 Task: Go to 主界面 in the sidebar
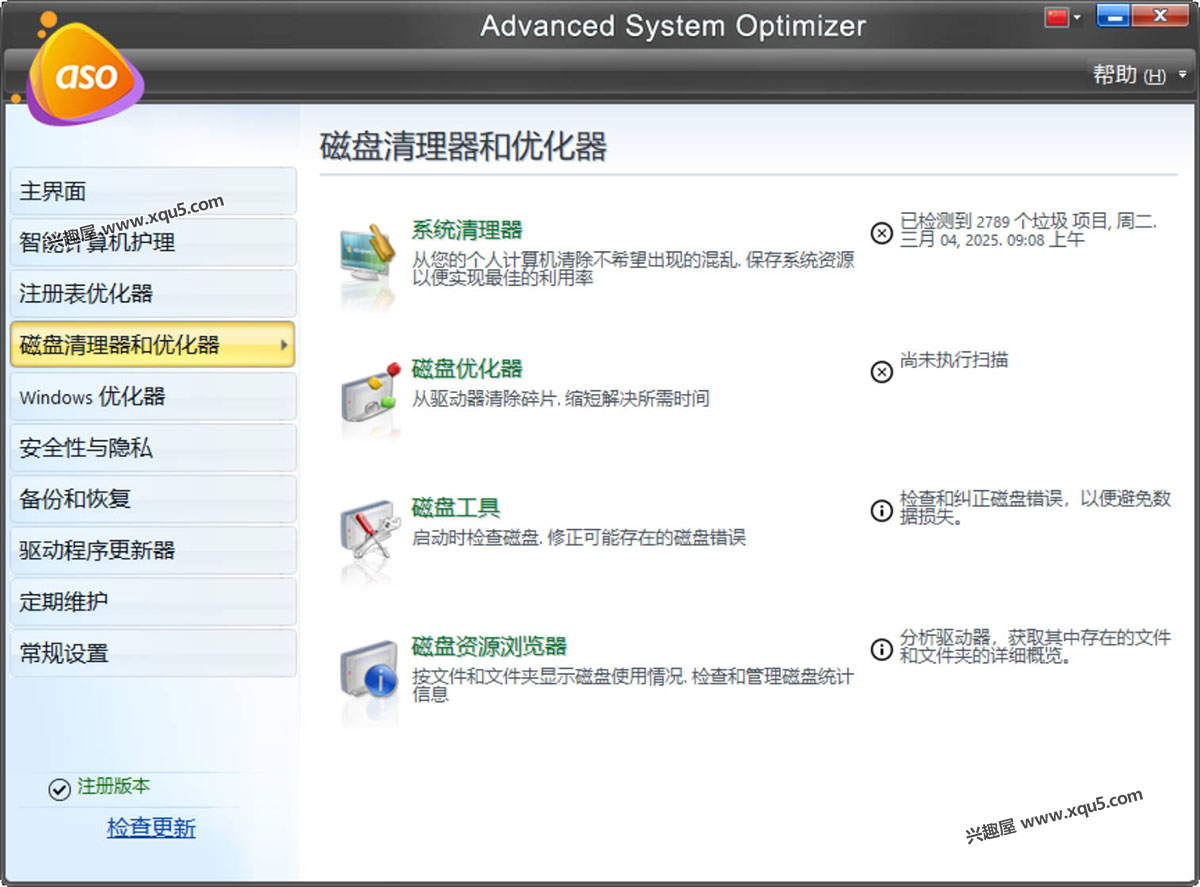point(153,191)
